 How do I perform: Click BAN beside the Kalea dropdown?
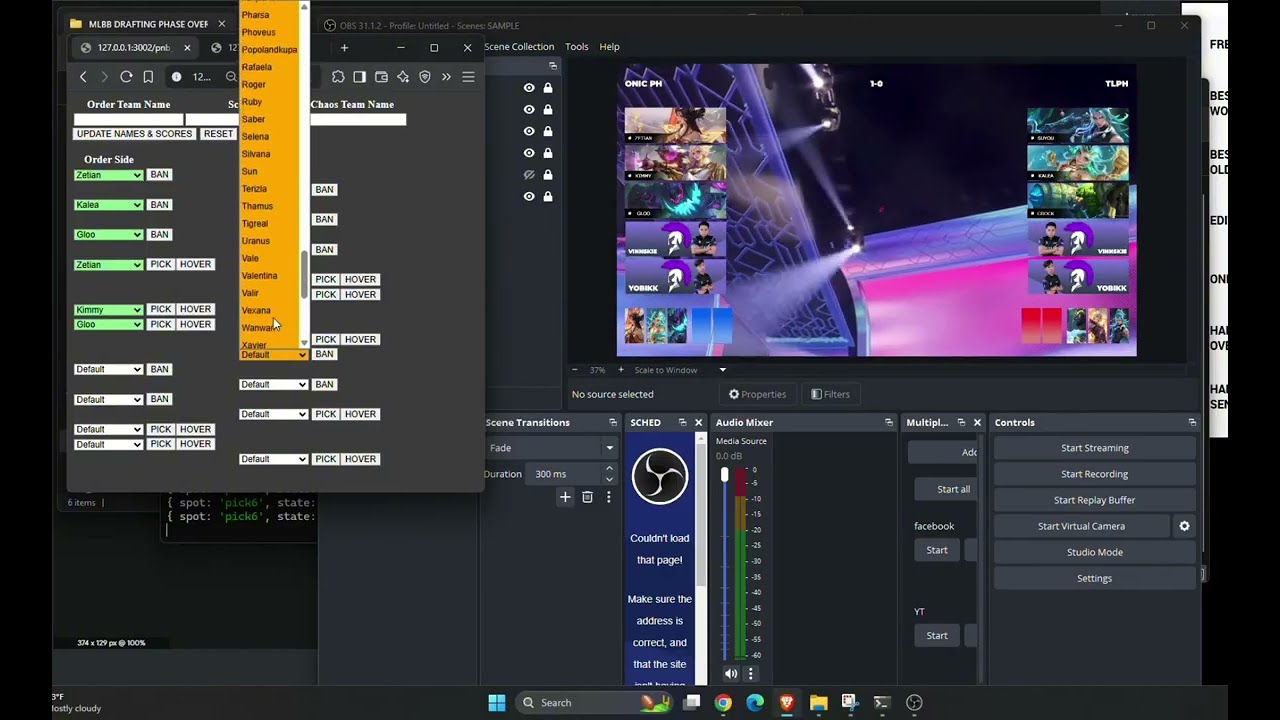pos(159,205)
